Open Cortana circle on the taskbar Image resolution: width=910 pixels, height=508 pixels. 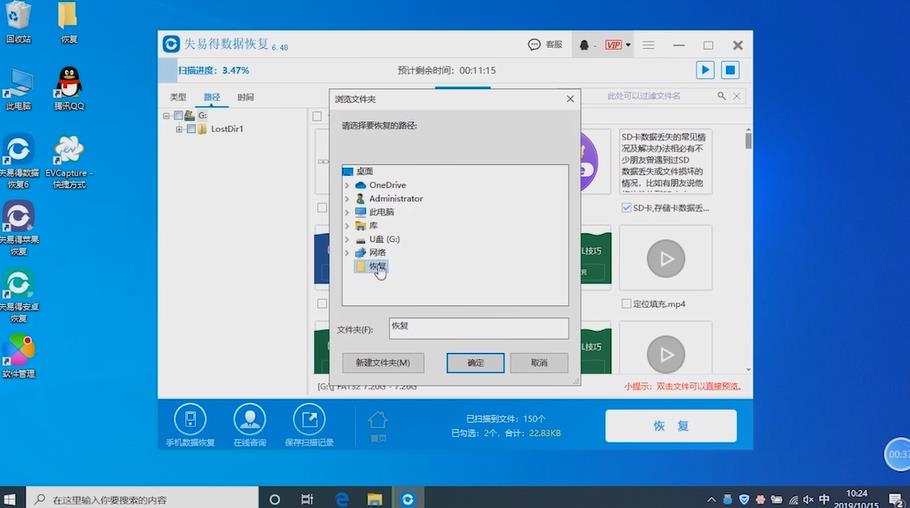pyautogui.click(x=275, y=499)
